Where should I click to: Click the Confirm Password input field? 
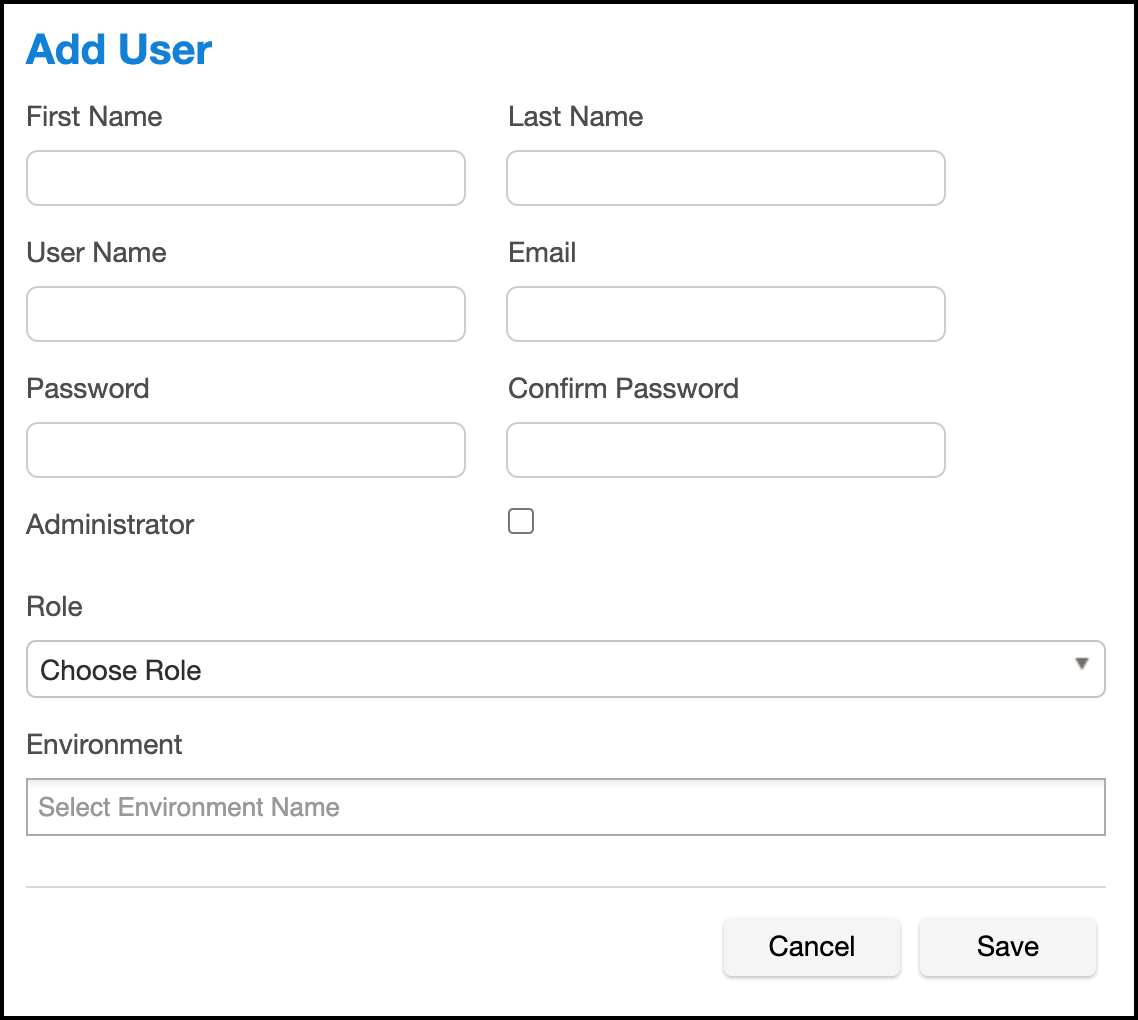click(726, 450)
